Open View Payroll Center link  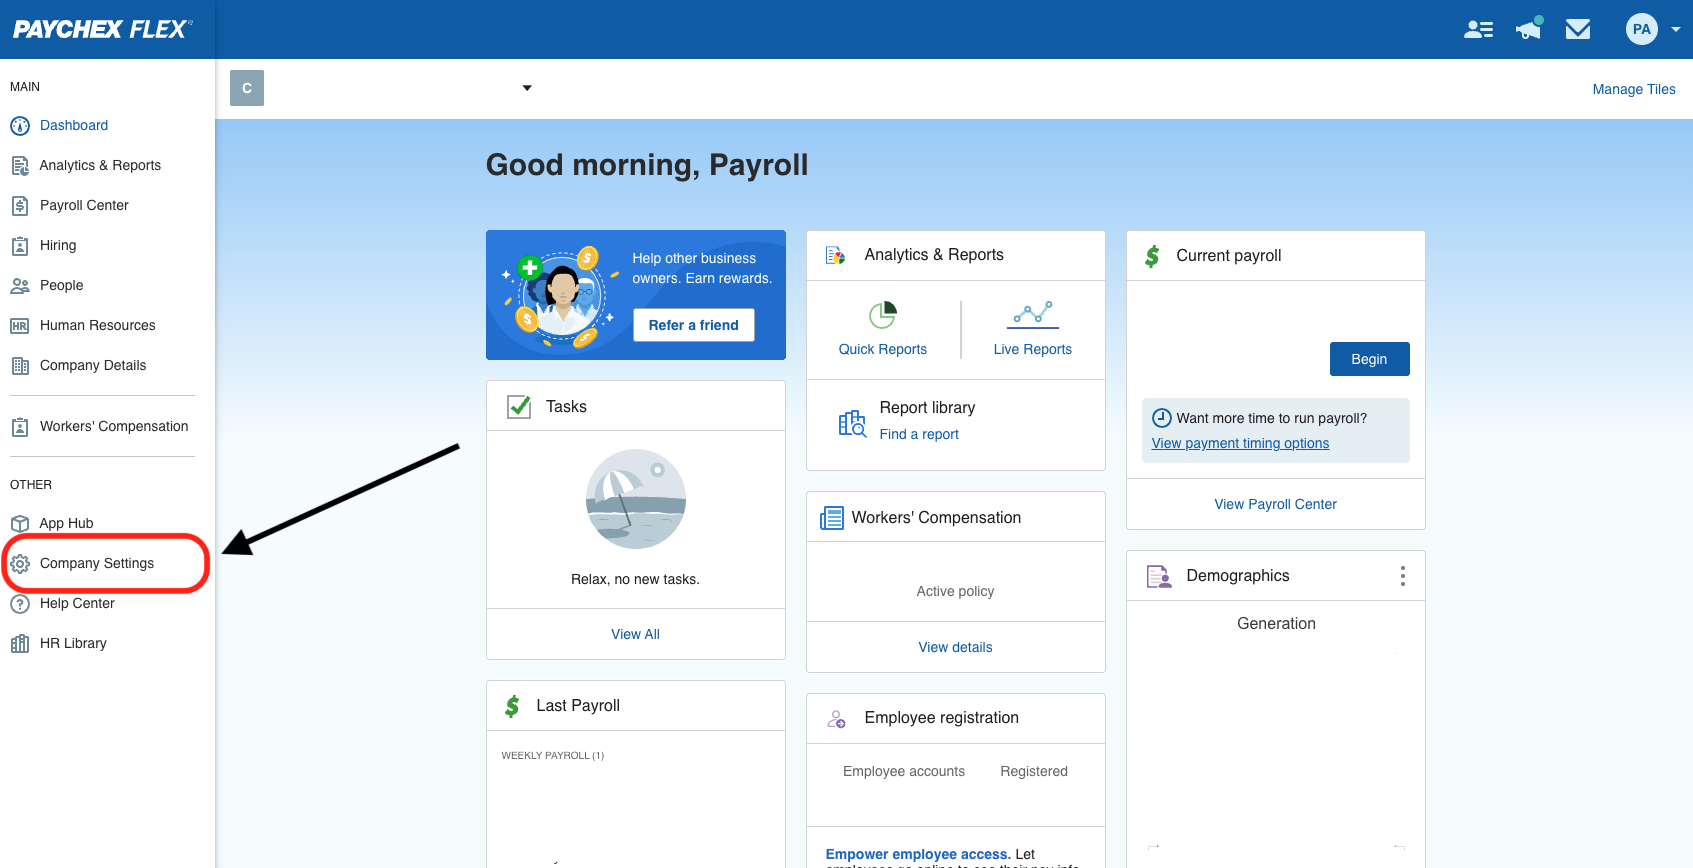pos(1275,504)
